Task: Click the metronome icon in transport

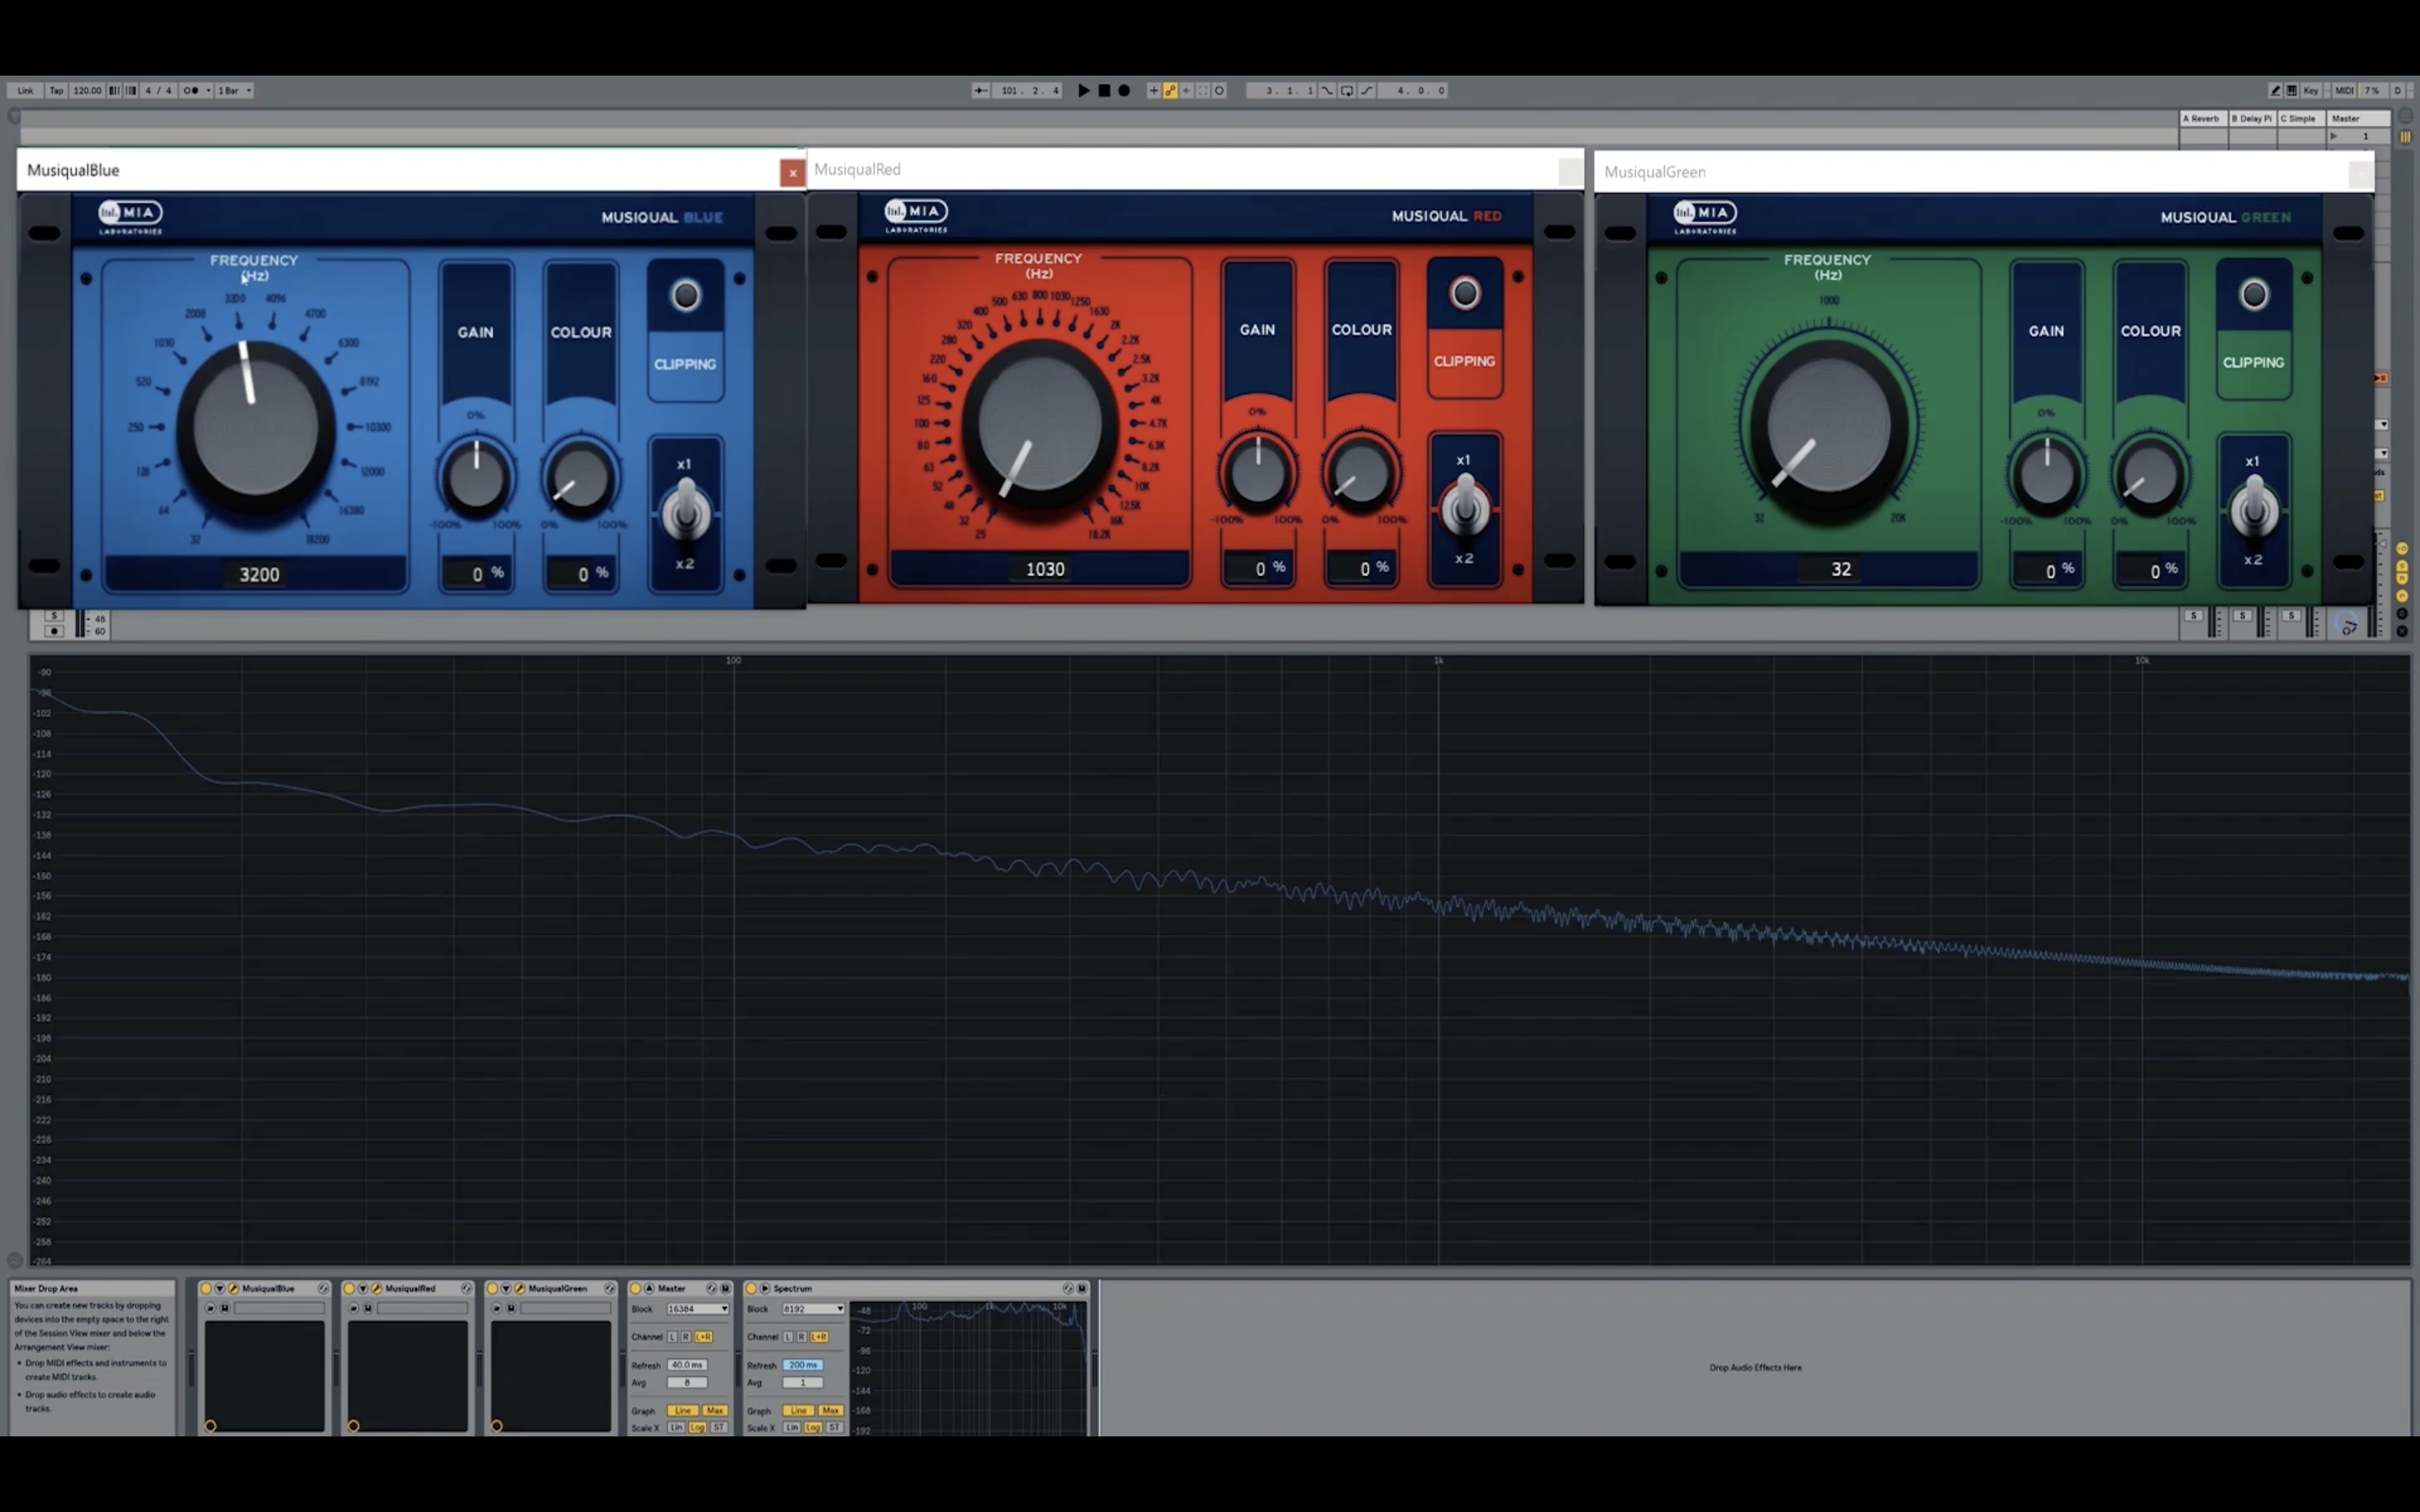Action: click(x=190, y=90)
